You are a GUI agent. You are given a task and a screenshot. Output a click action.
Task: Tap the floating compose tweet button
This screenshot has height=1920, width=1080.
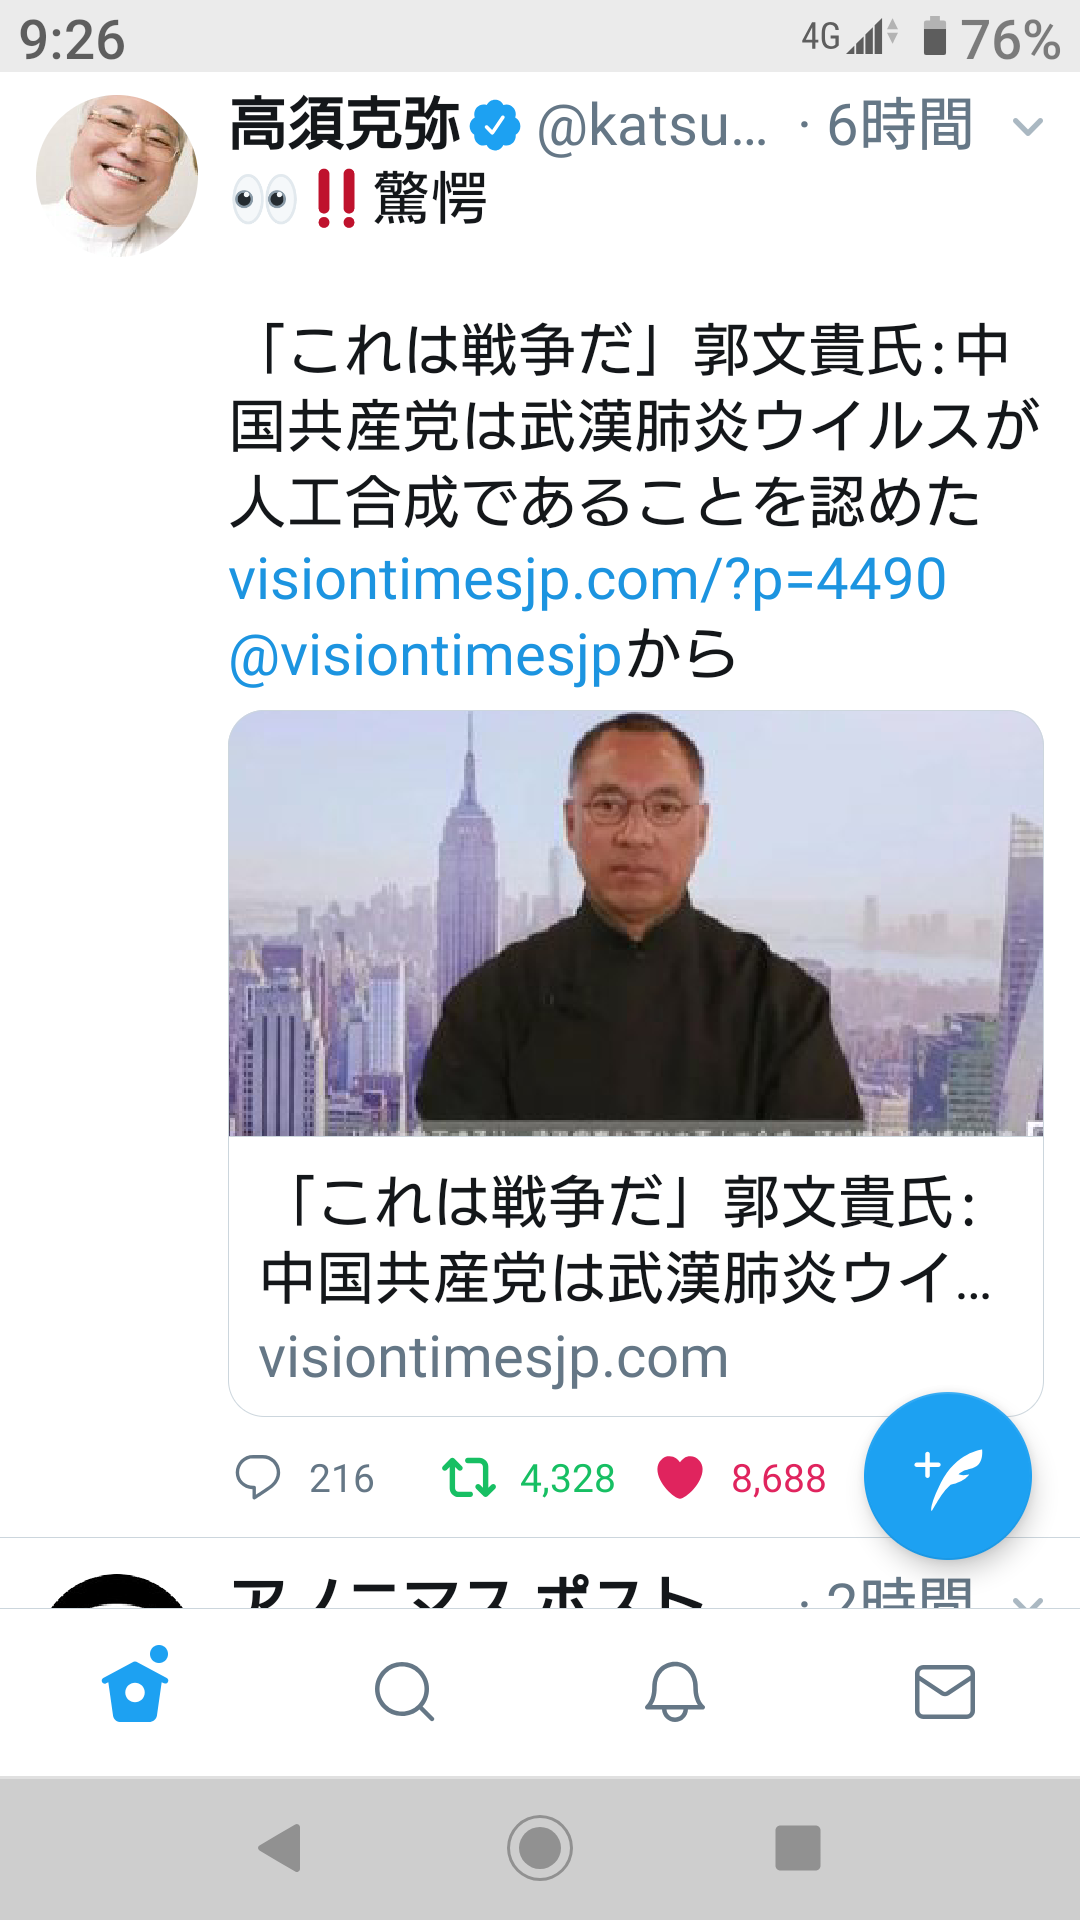[x=947, y=1475]
